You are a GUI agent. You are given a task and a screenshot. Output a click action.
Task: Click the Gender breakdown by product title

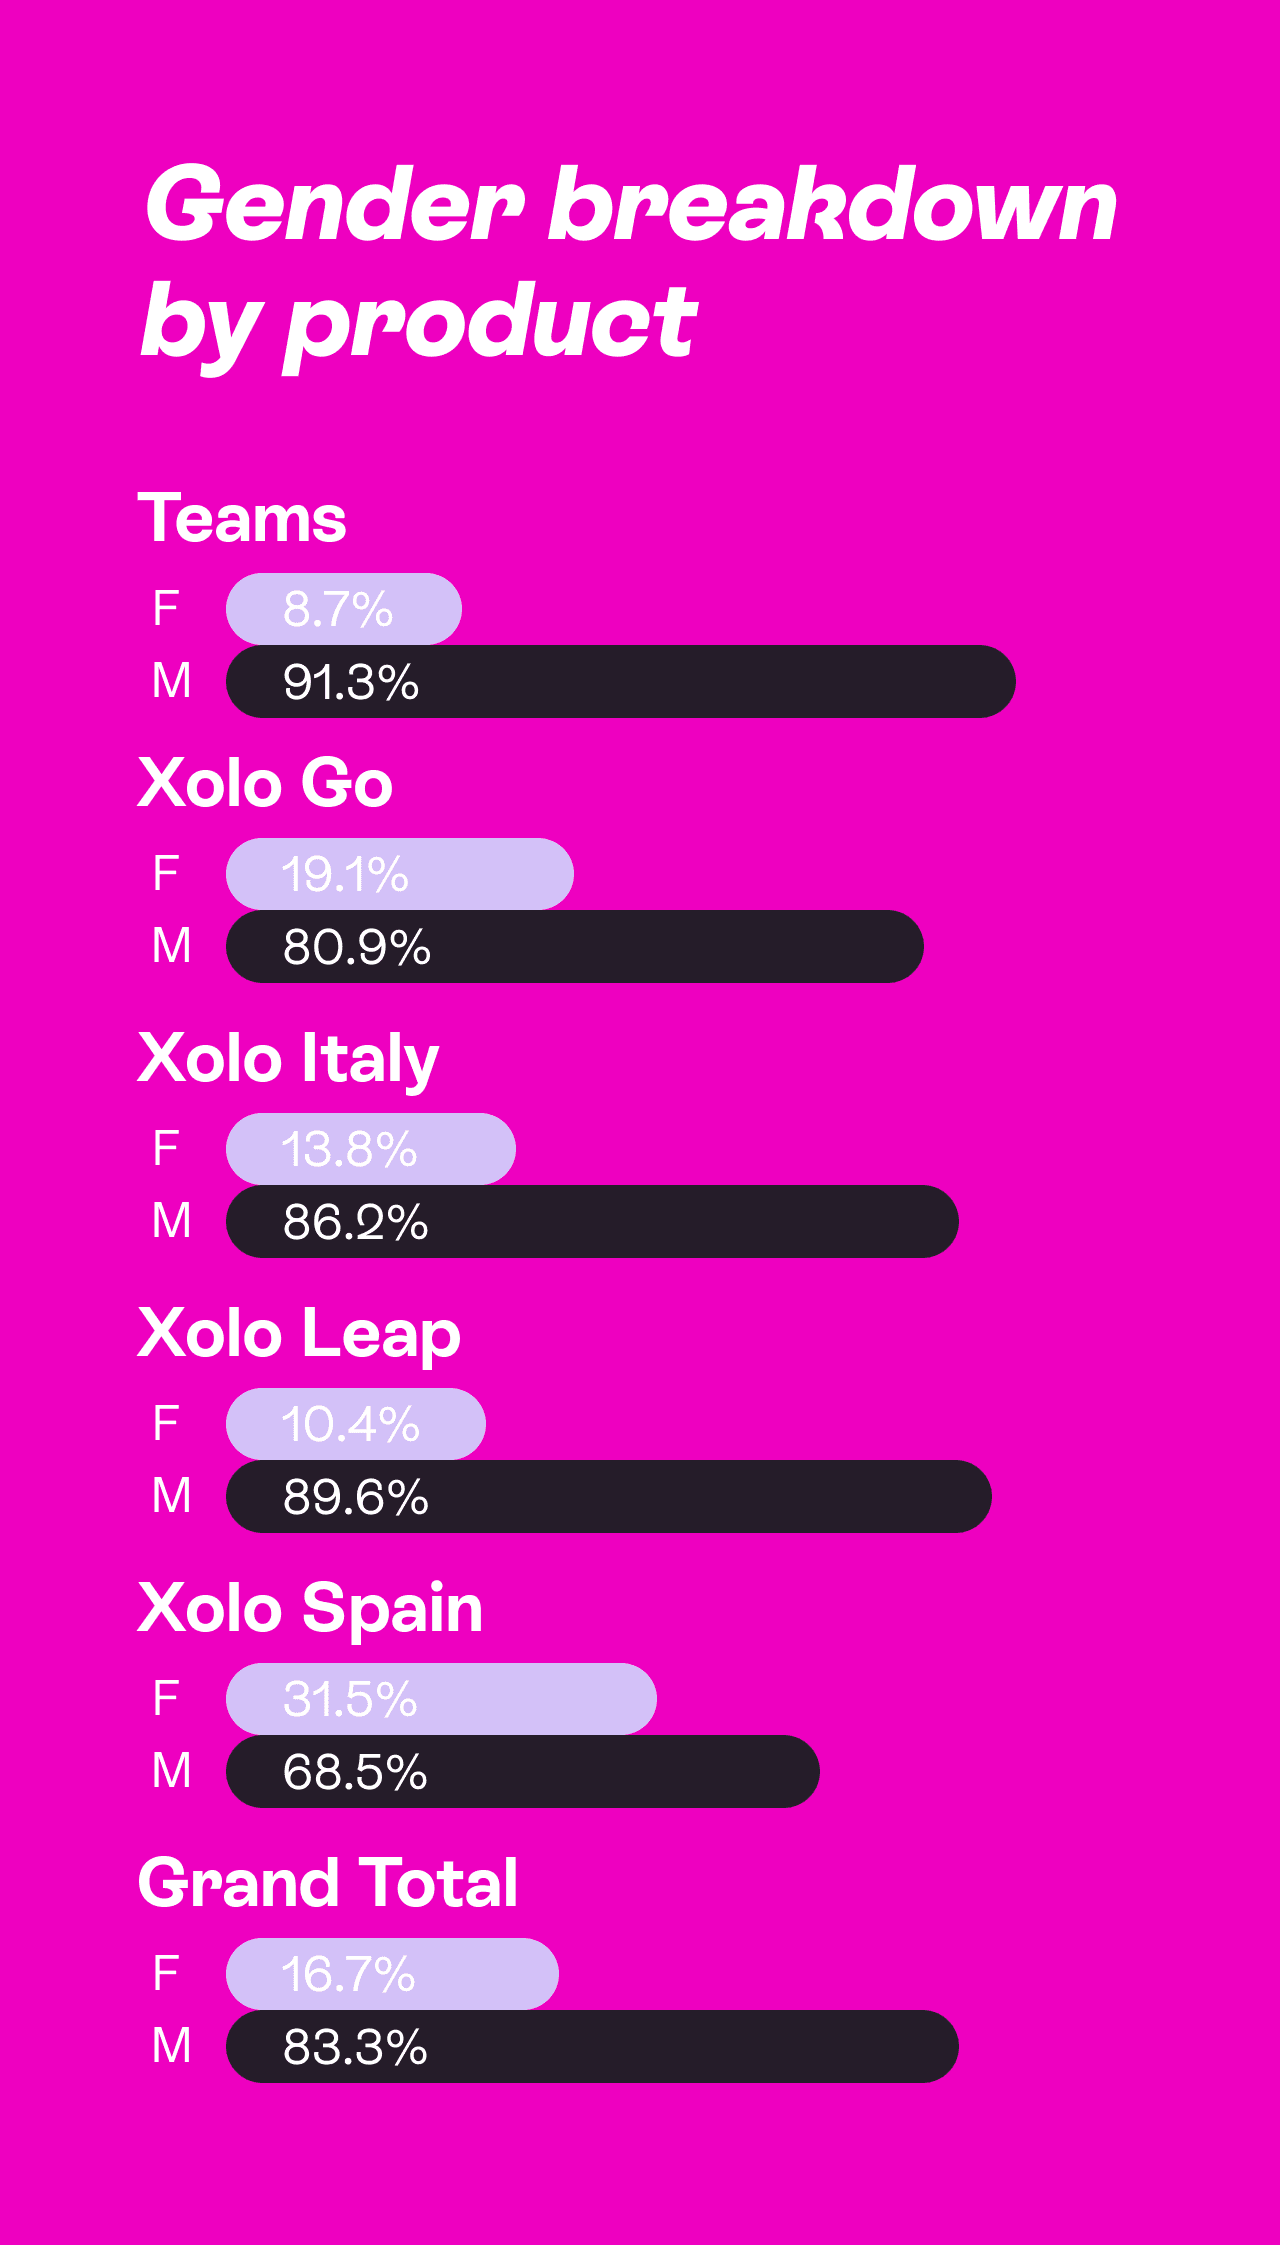(x=630, y=265)
